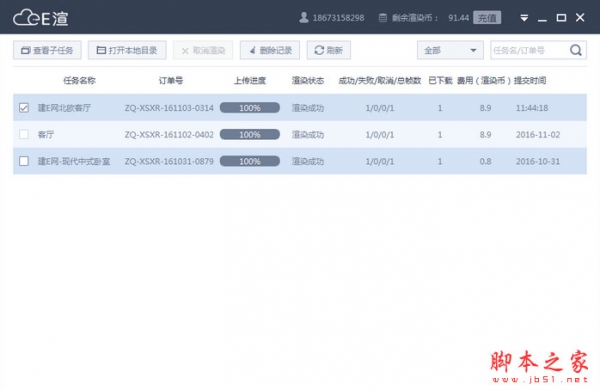This screenshot has width=600, height=390.
Task: Click the 上传进度 column header
Action: tap(250, 80)
